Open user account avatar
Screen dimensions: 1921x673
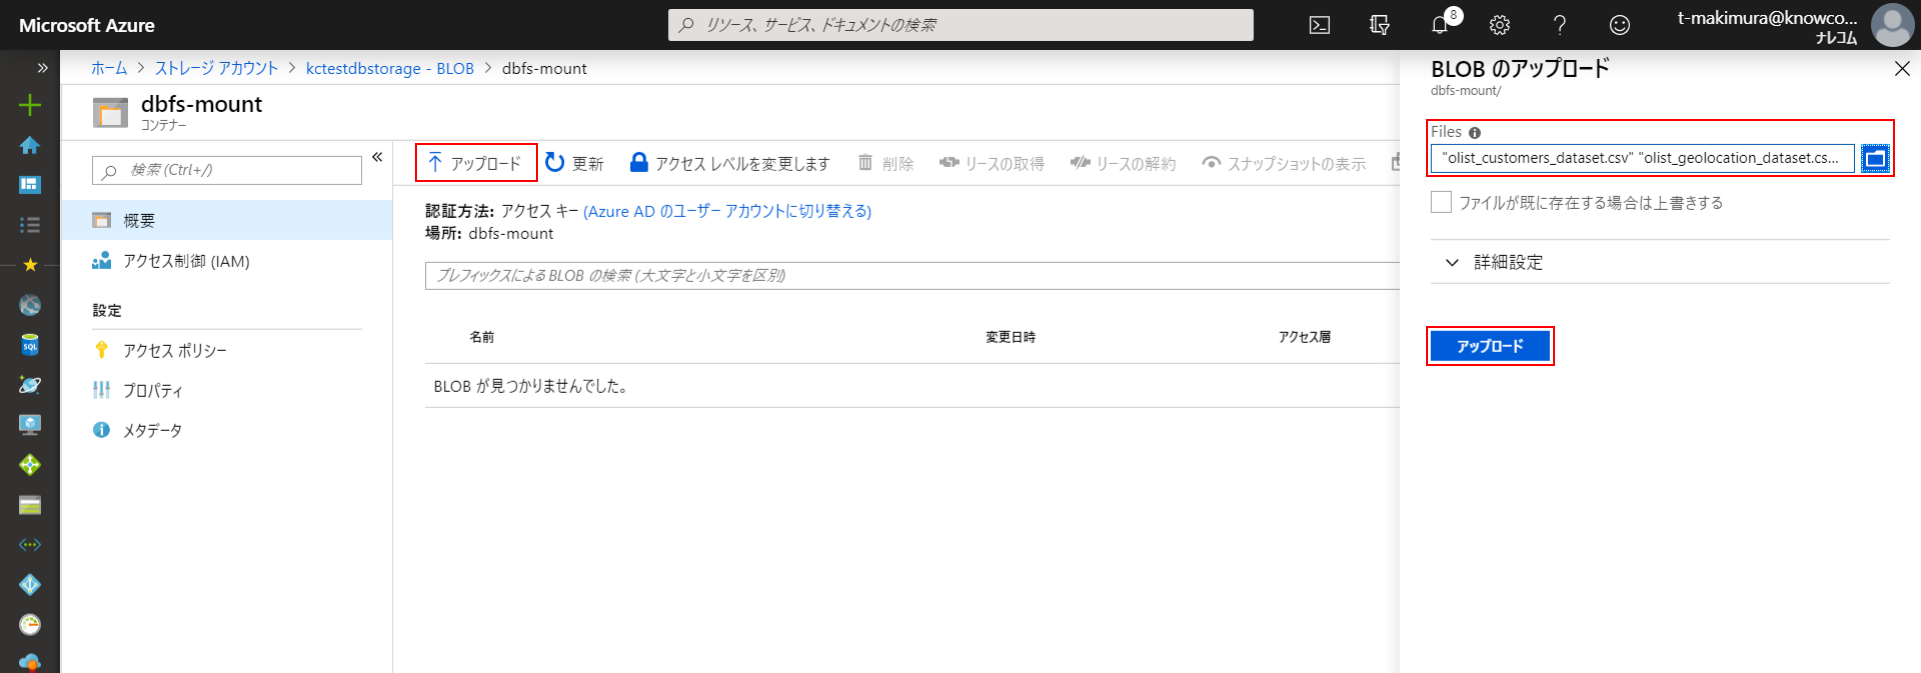[1892, 25]
